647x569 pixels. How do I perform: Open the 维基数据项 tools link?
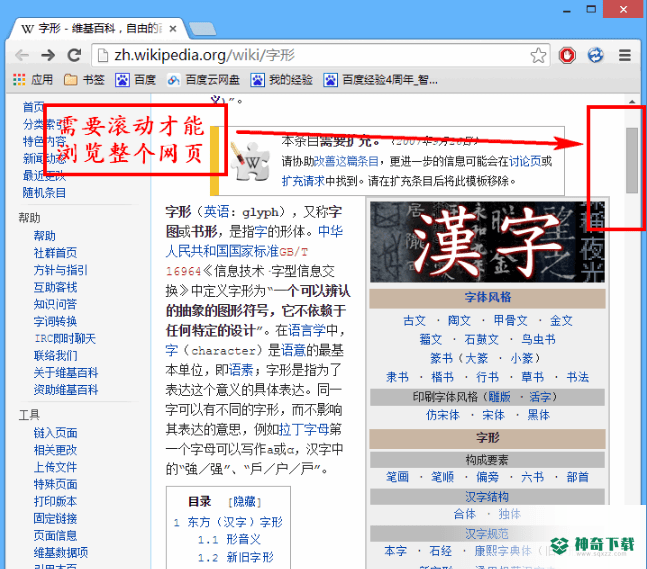point(61,552)
